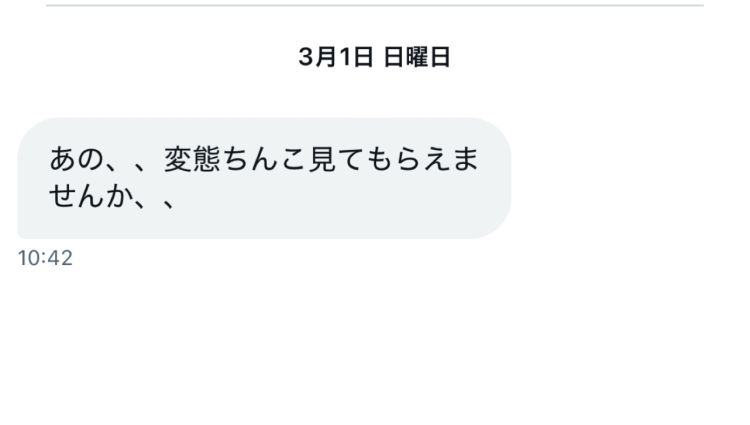Click the kanji 変態 in the message
The height and width of the screenshot is (425, 750).
[x=192, y=159]
